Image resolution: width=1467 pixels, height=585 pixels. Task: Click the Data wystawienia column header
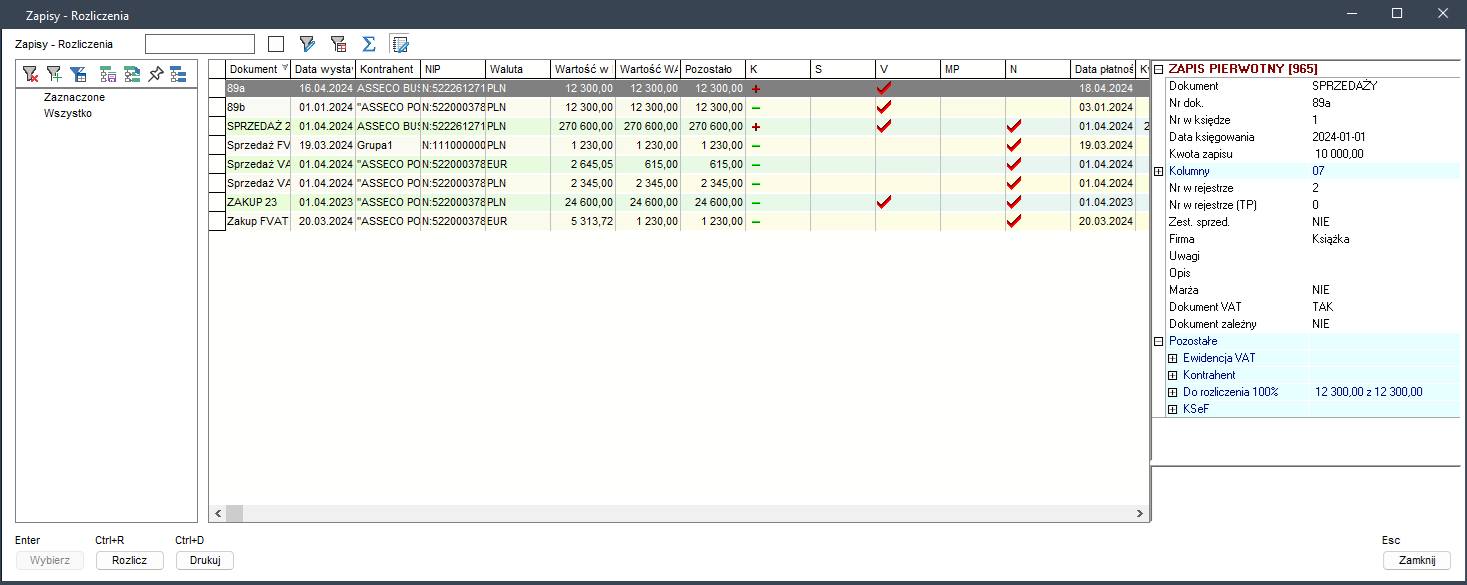pos(323,69)
